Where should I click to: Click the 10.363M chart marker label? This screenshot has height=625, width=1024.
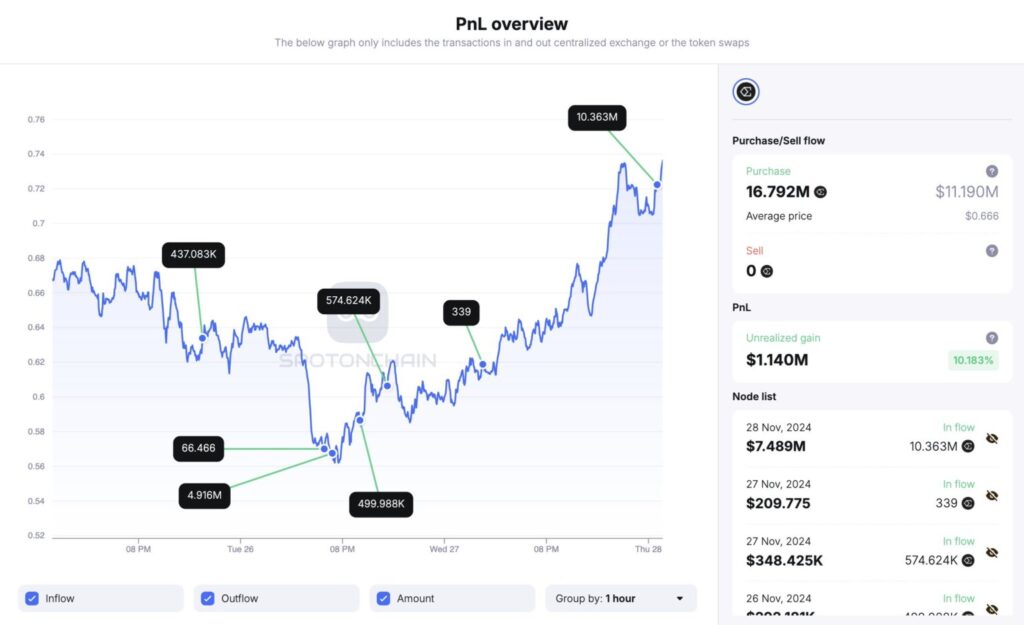(598, 118)
